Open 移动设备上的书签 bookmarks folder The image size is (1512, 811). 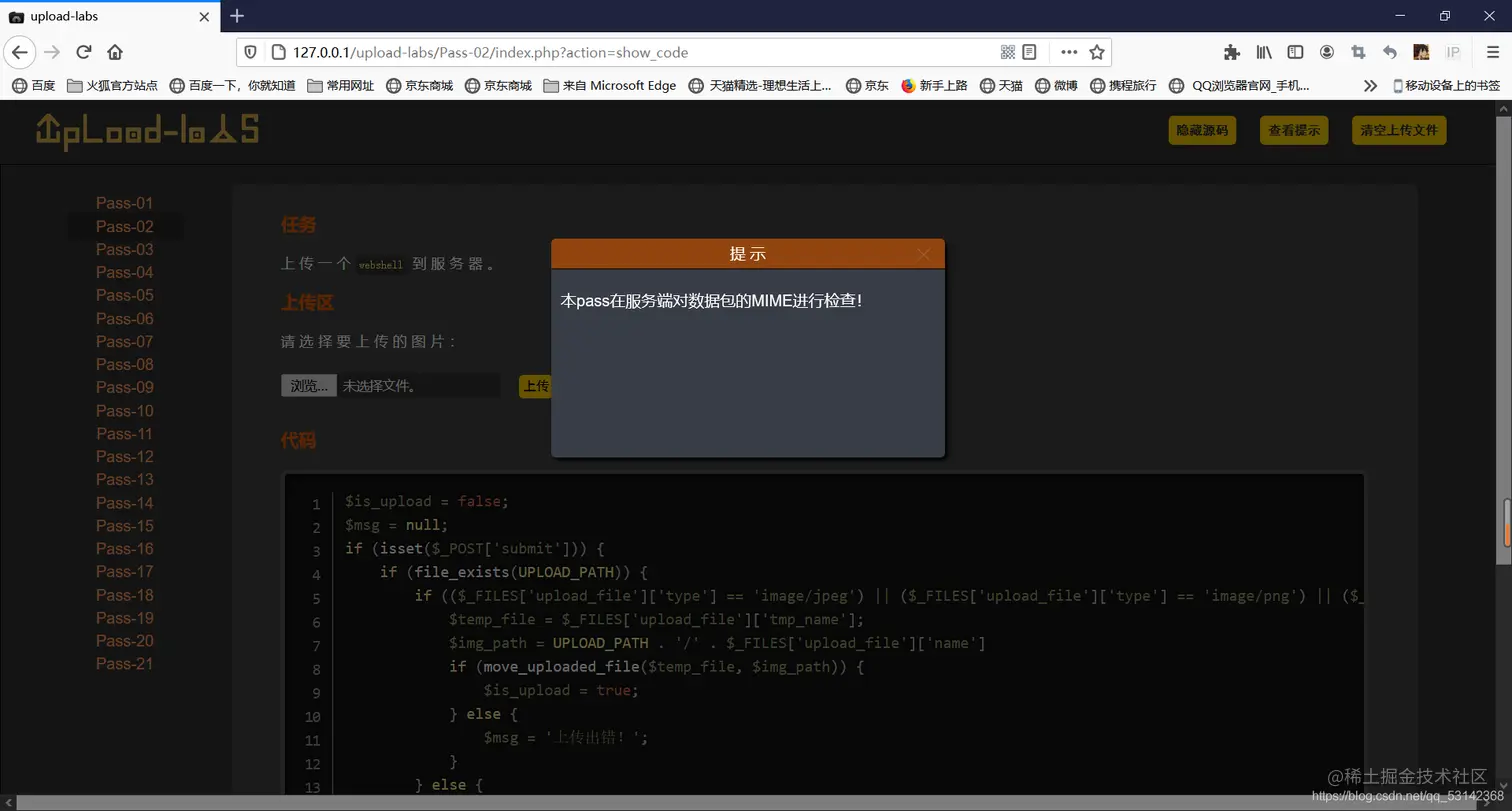pyautogui.click(x=1447, y=86)
